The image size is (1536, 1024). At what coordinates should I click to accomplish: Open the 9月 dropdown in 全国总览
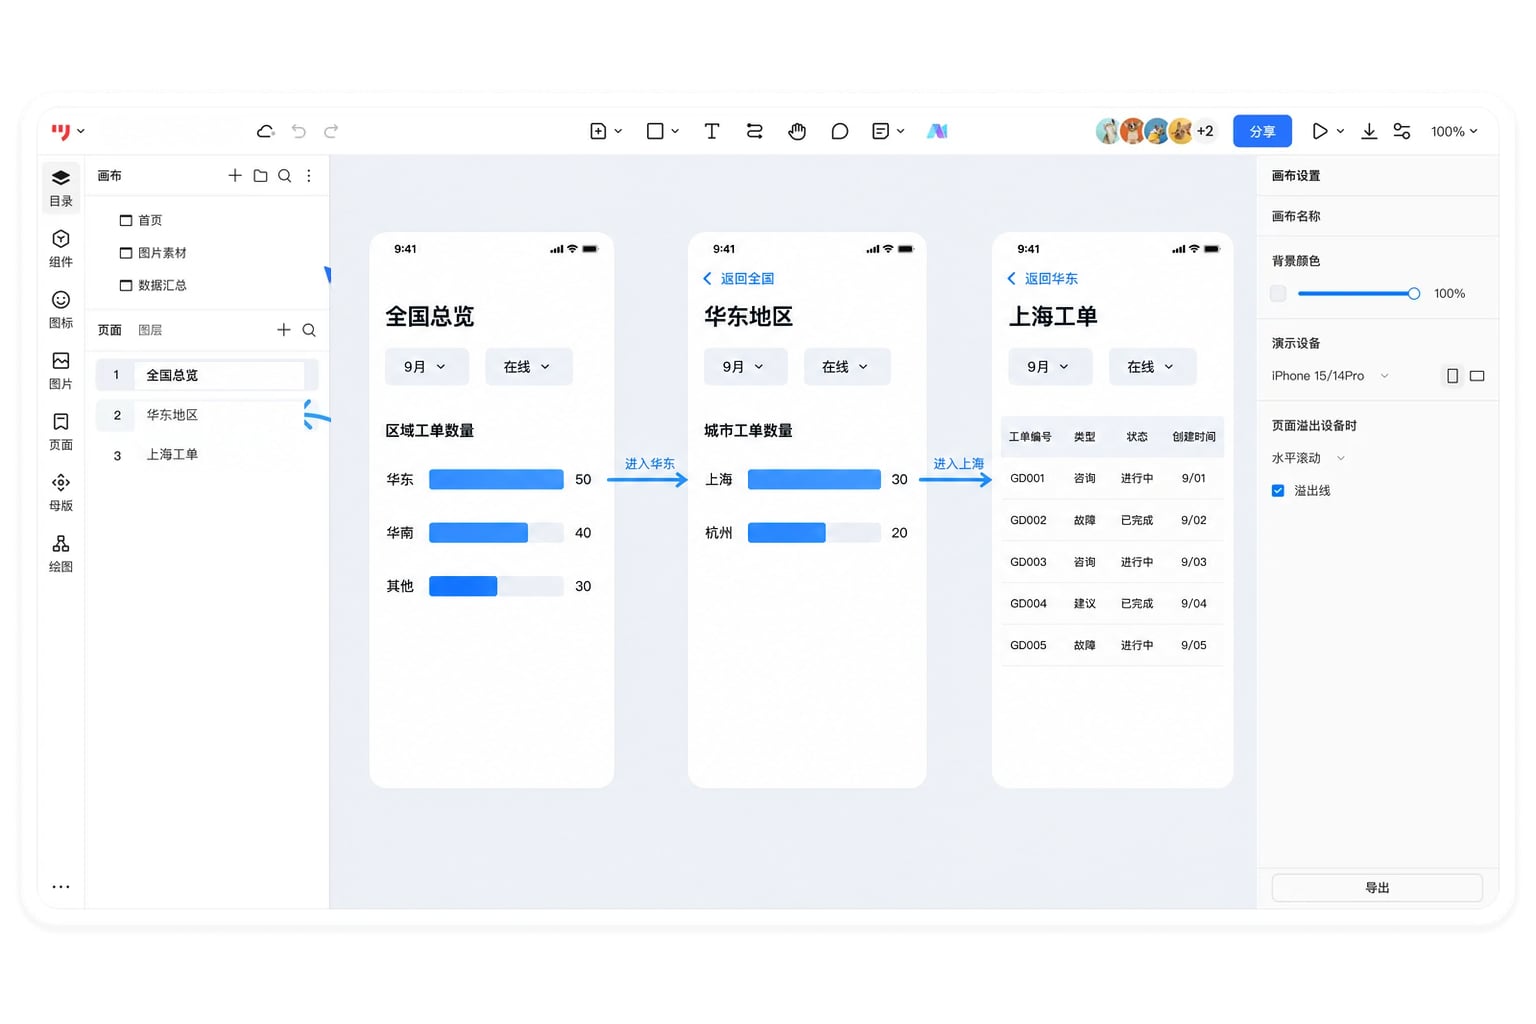[426, 367]
